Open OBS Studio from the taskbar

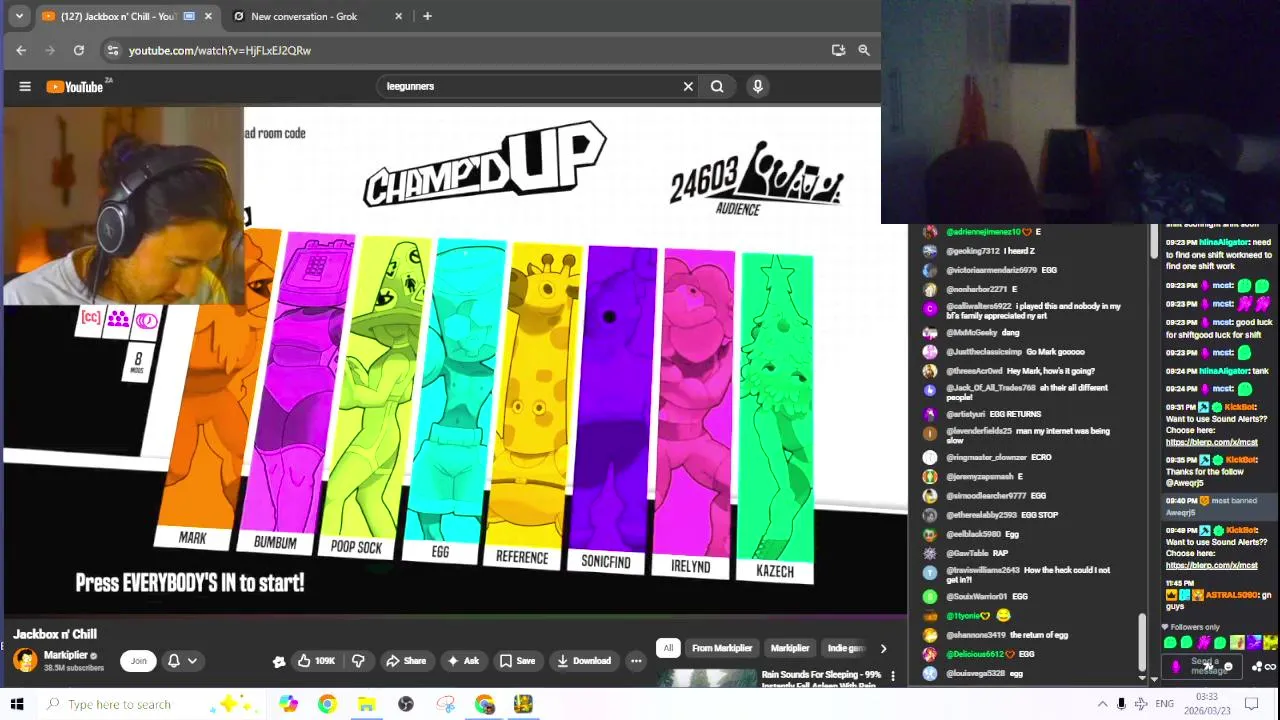click(406, 704)
